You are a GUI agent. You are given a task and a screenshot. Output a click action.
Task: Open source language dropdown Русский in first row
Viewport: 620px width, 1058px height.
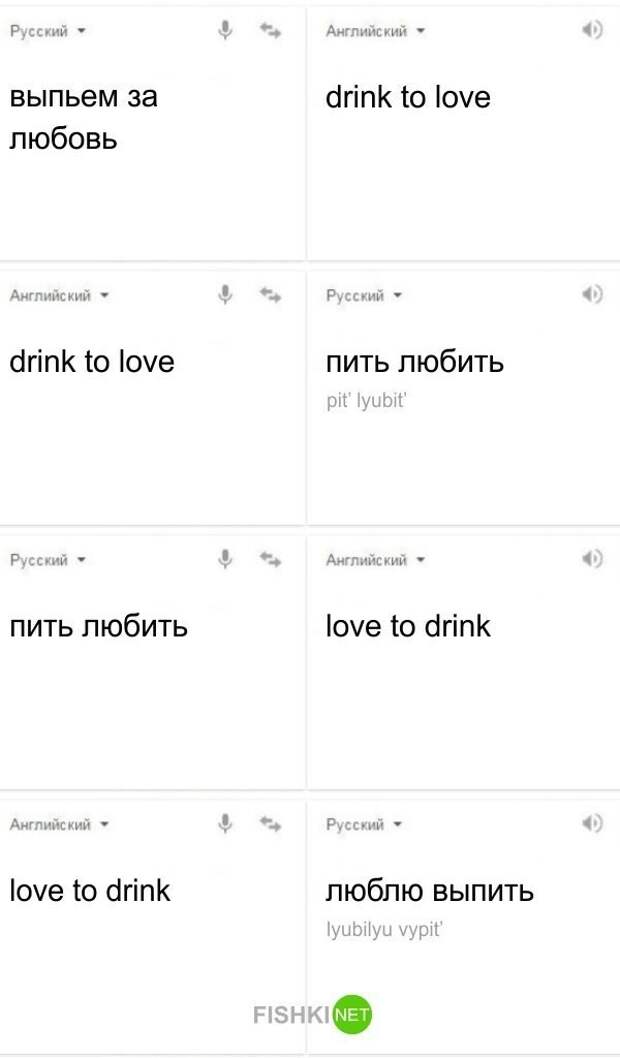pyautogui.click(x=47, y=31)
